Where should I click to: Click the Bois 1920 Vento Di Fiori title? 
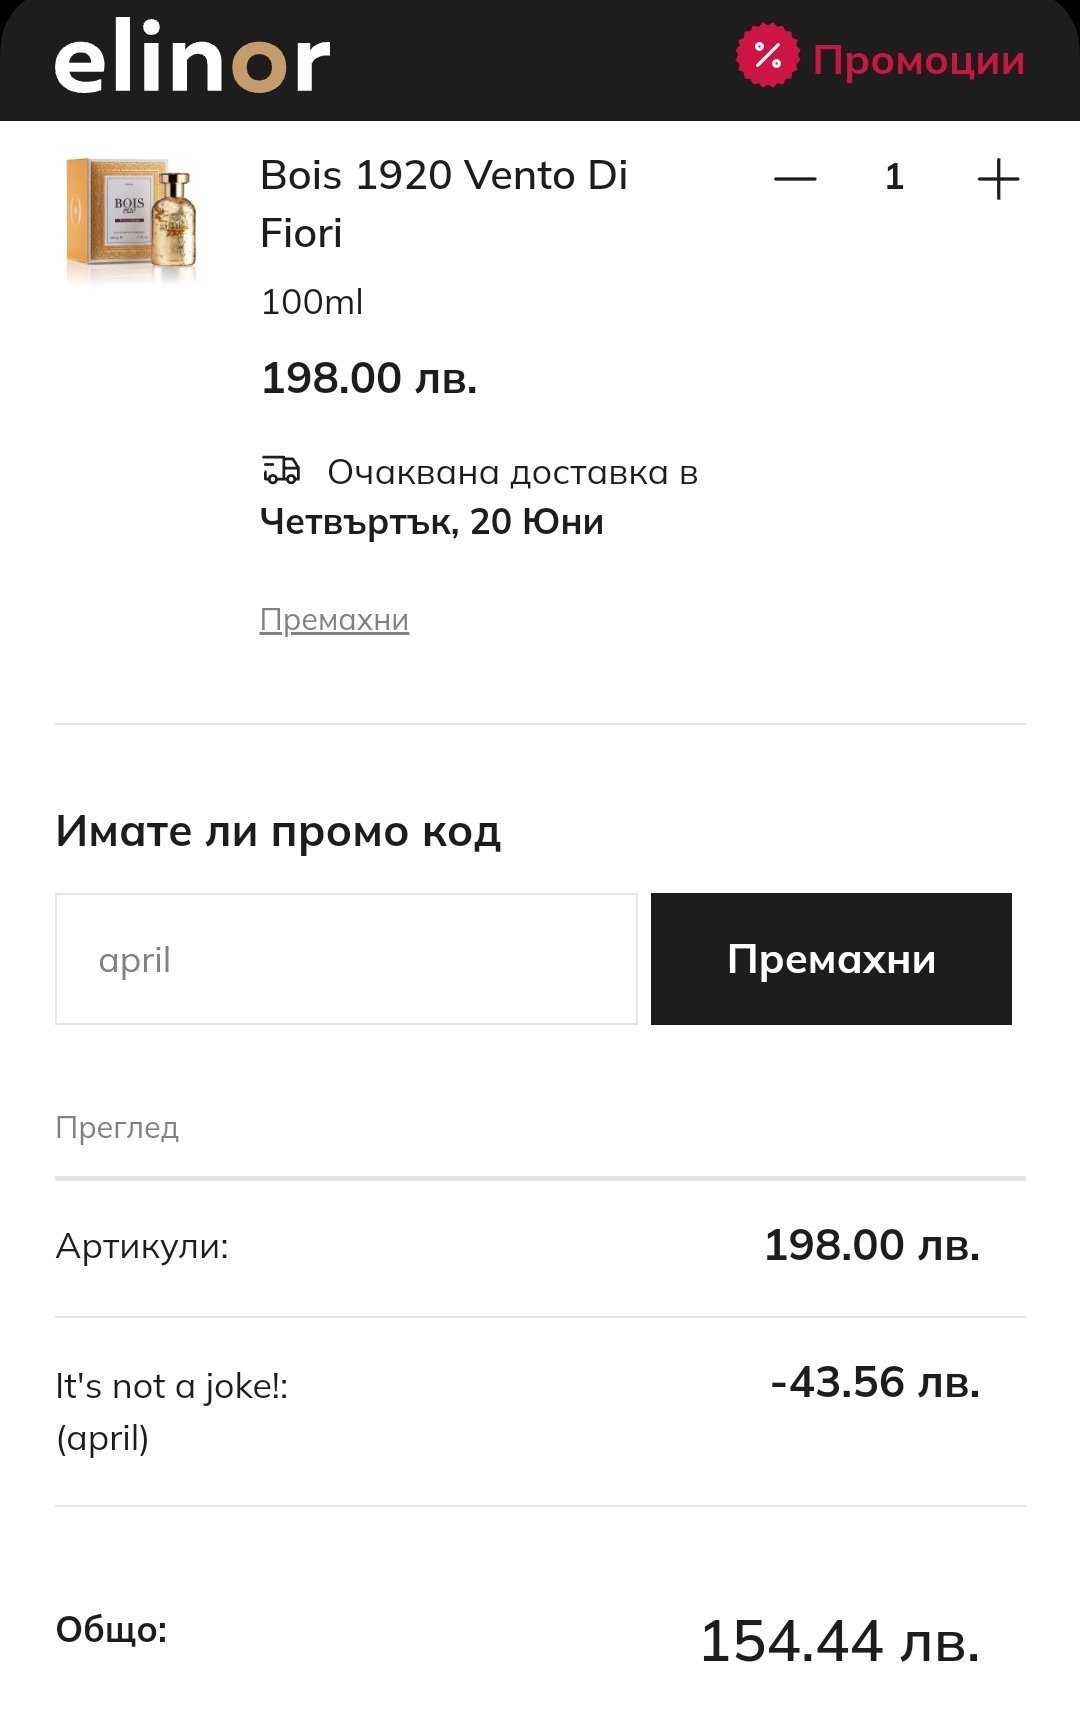click(x=443, y=204)
